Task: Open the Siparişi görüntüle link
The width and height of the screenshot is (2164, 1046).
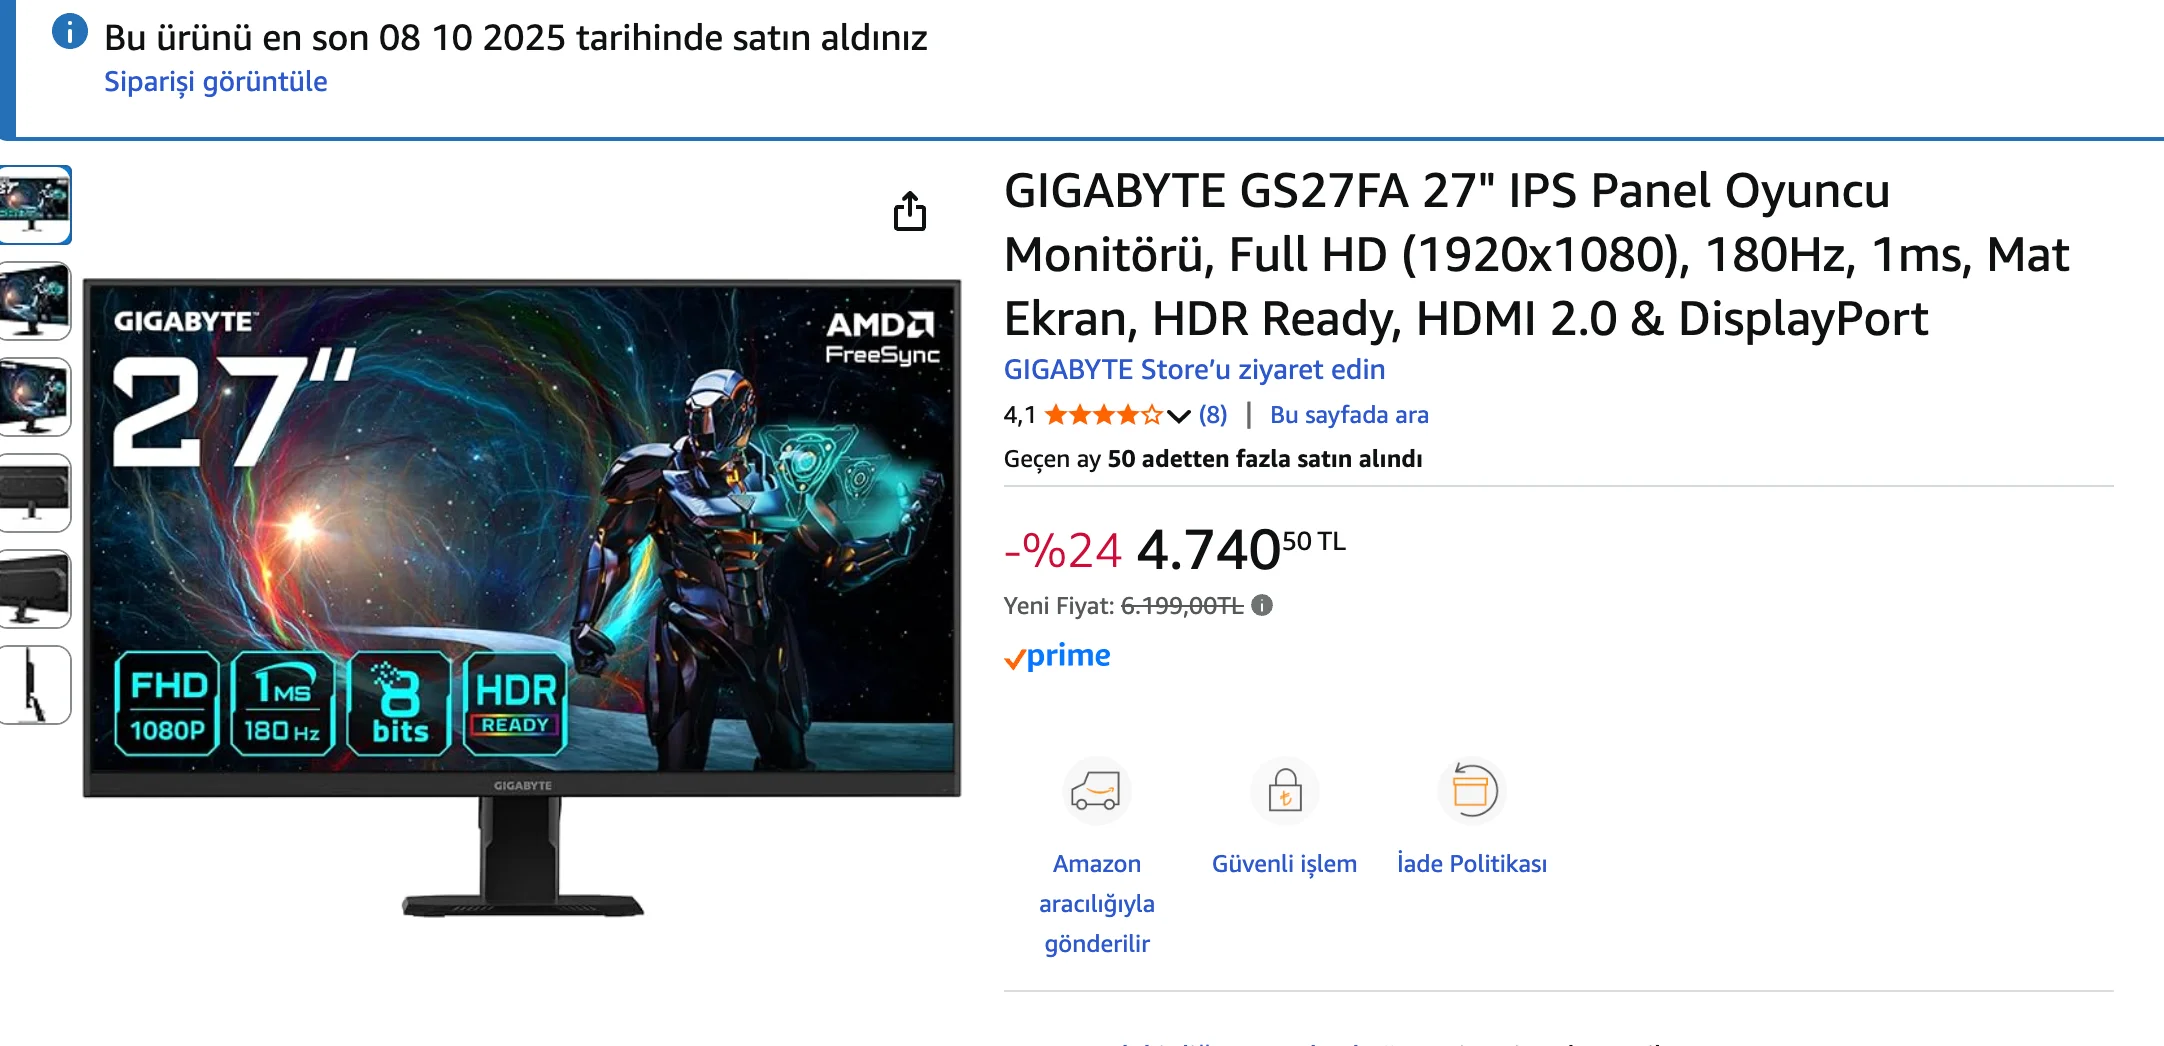Action: click(216, 81)
